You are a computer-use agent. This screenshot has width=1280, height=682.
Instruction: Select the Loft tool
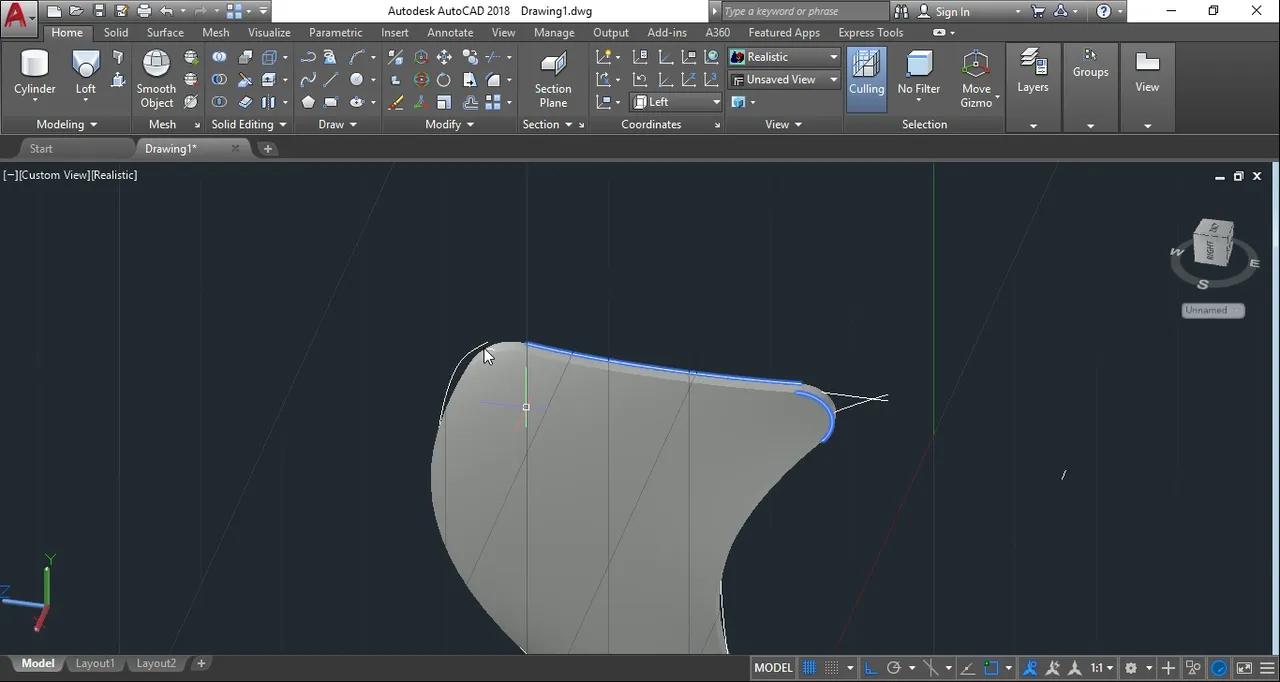coord(86,75)
